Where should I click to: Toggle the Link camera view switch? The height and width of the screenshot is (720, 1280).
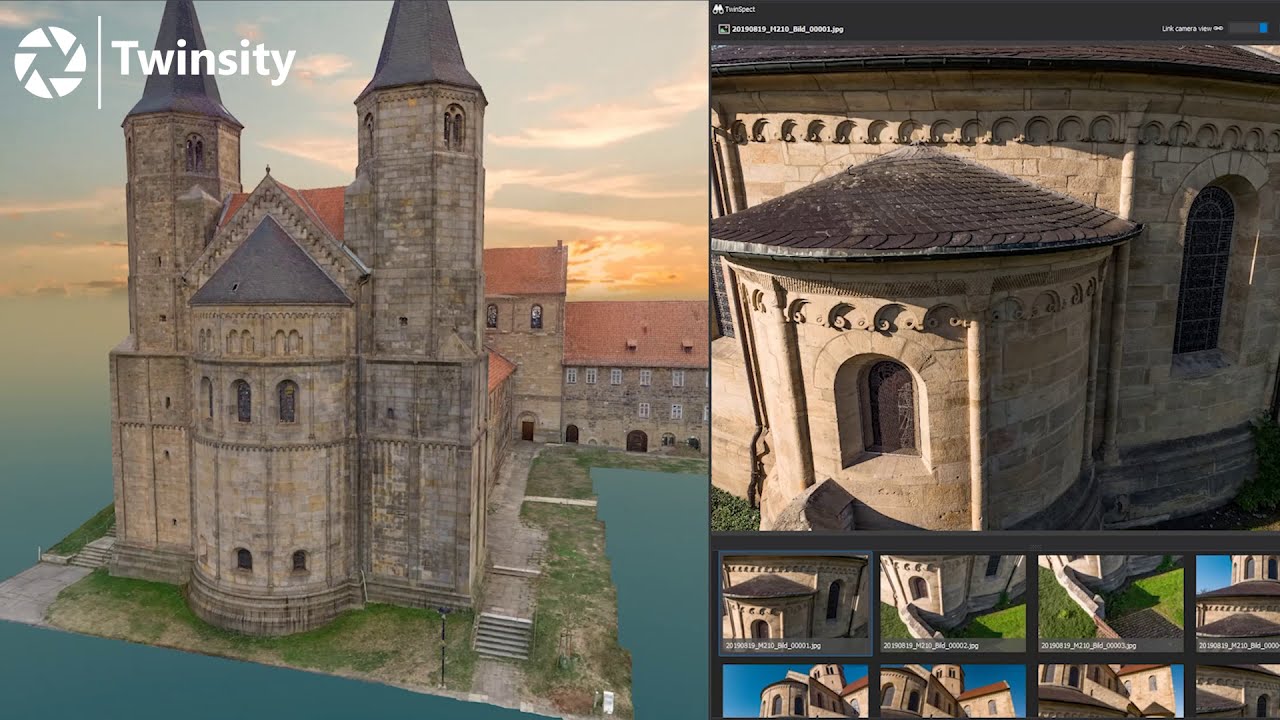[1249, 28]
